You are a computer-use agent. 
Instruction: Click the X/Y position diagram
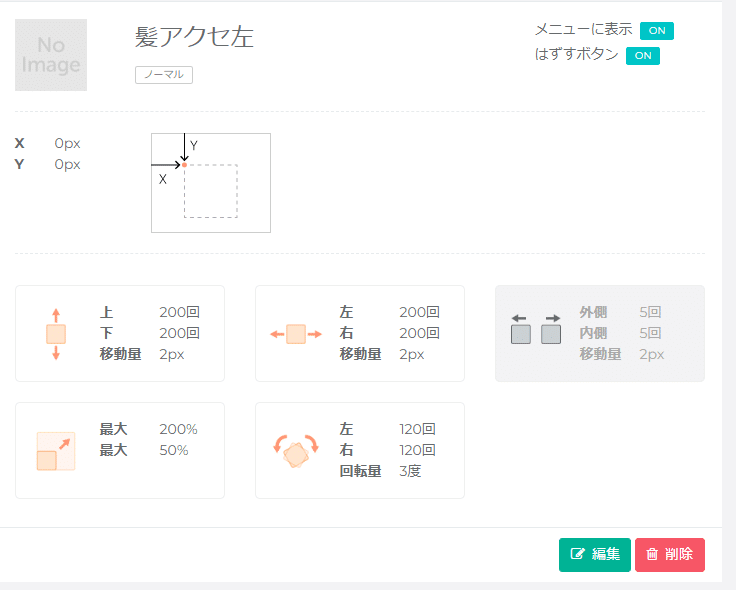(x=211, y=183)
